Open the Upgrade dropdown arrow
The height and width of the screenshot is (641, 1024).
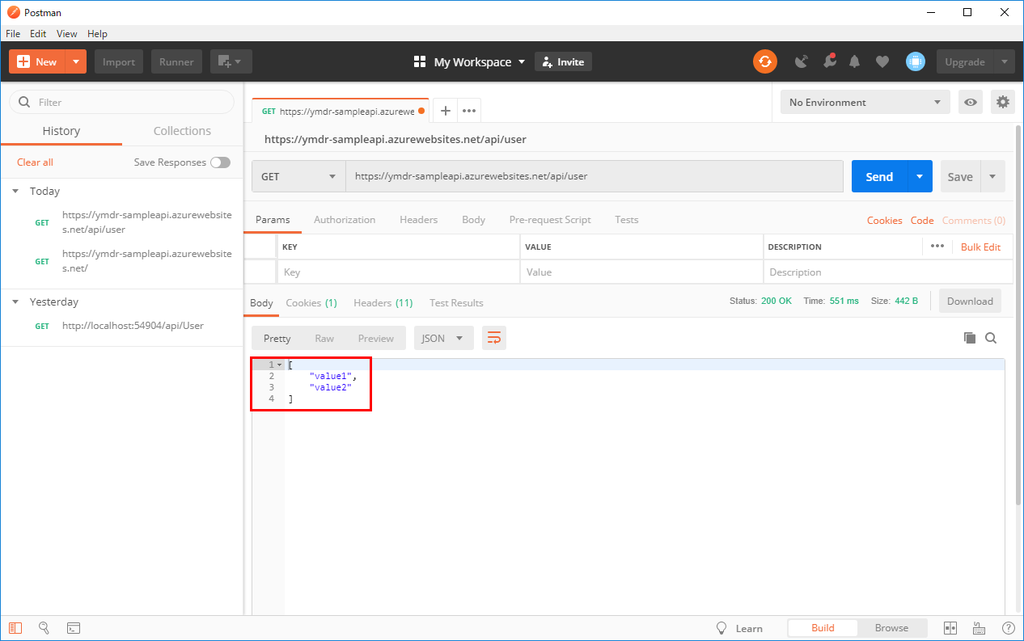coord(1004,62)
